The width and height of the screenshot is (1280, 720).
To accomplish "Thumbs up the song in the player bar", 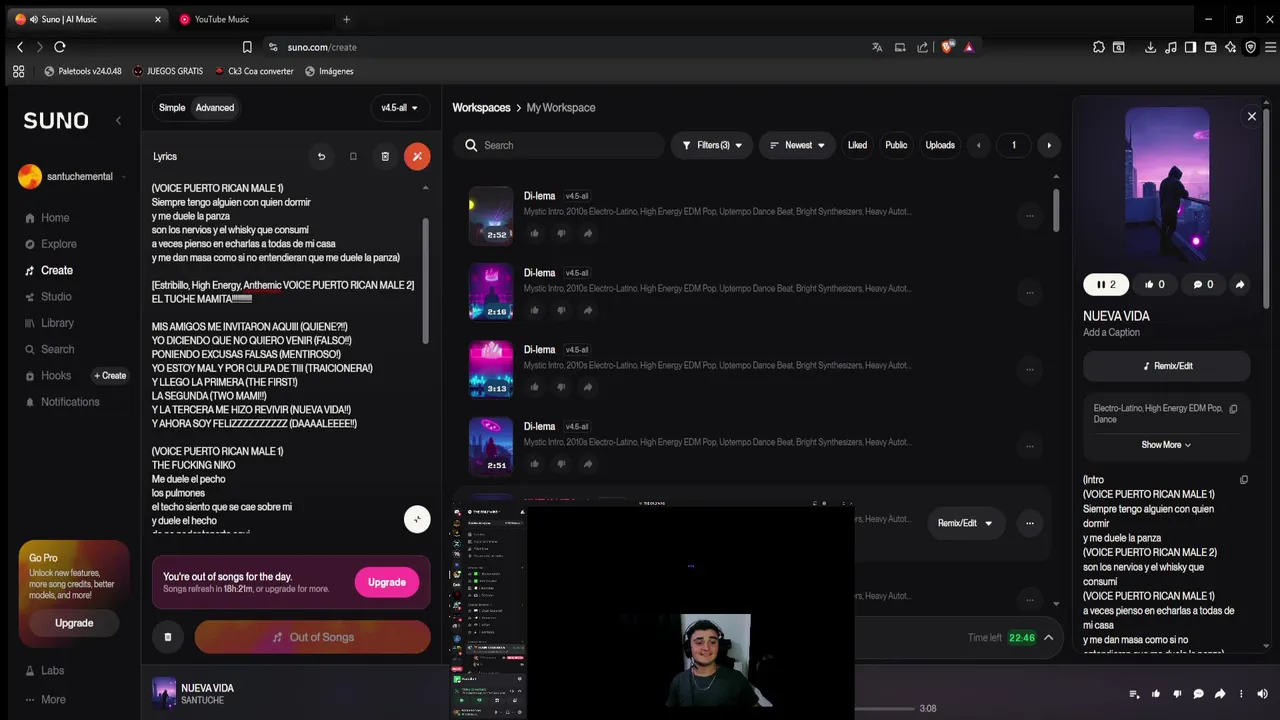I will click(1156, 694).
